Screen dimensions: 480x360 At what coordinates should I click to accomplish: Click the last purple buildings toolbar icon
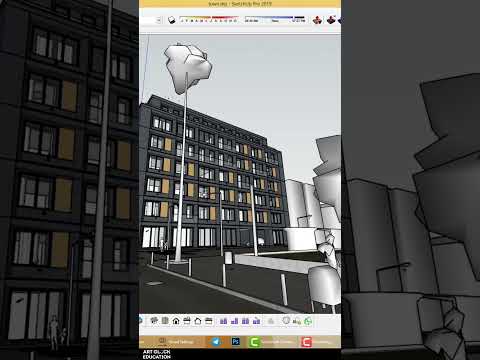click(256, 321)
